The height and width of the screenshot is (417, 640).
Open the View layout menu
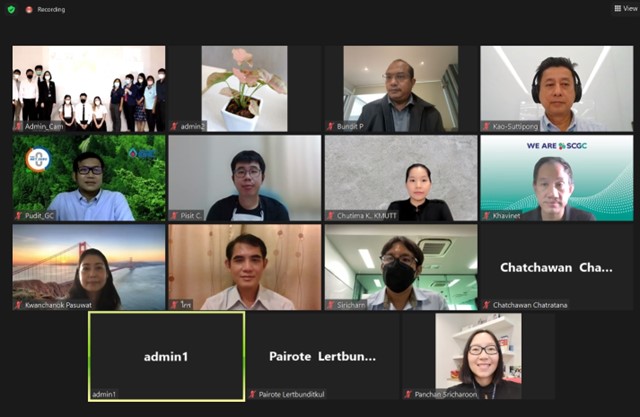[627, 8]
